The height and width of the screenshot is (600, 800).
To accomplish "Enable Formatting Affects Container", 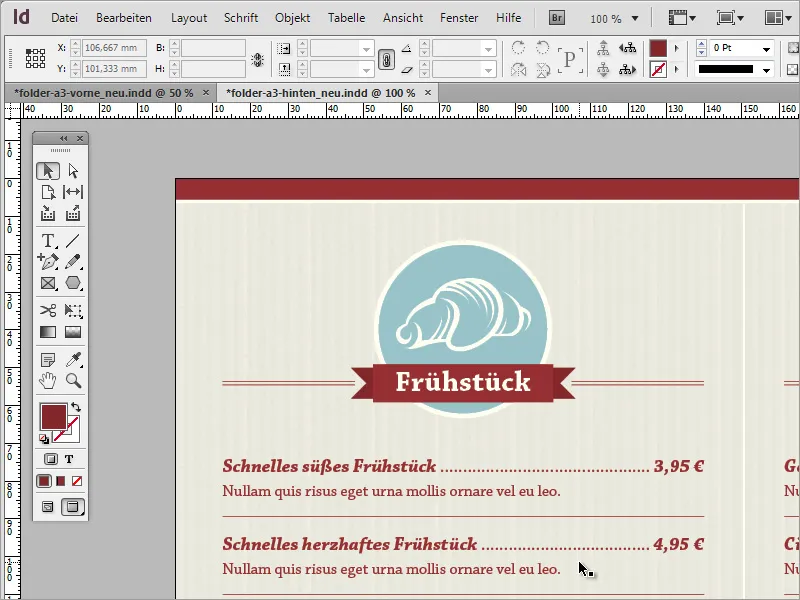I will coord(51,459).
